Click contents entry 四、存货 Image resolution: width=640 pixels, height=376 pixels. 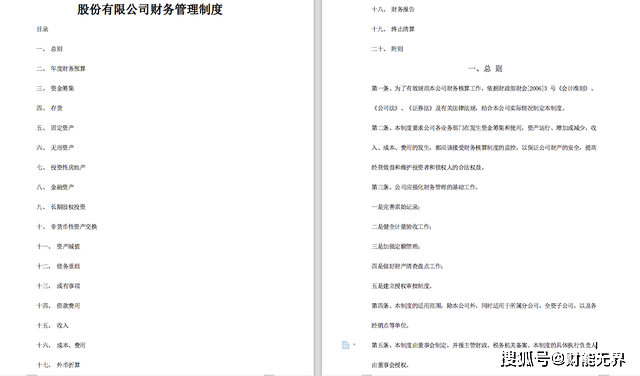[x=49, y=108]
